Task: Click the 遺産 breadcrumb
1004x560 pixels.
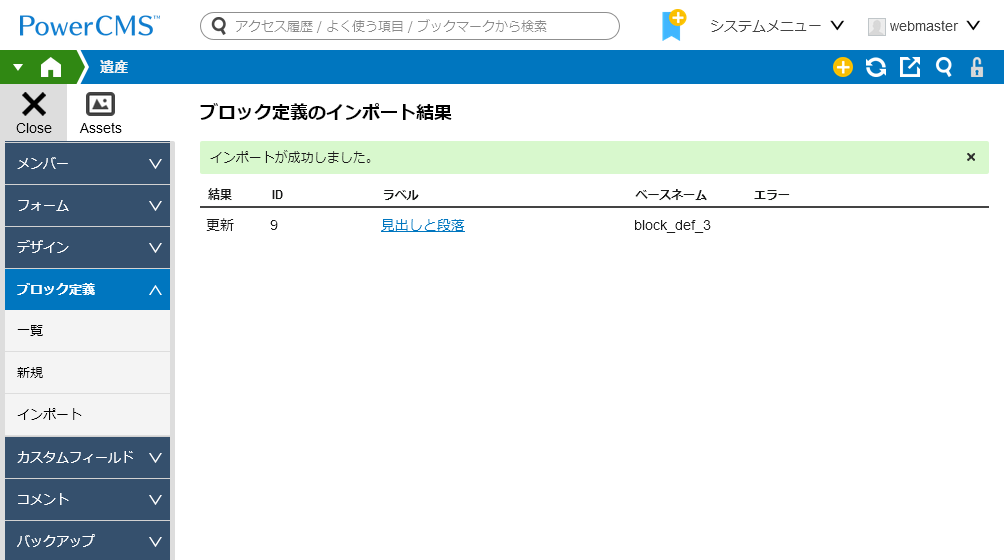Action: tap(114, 67)
